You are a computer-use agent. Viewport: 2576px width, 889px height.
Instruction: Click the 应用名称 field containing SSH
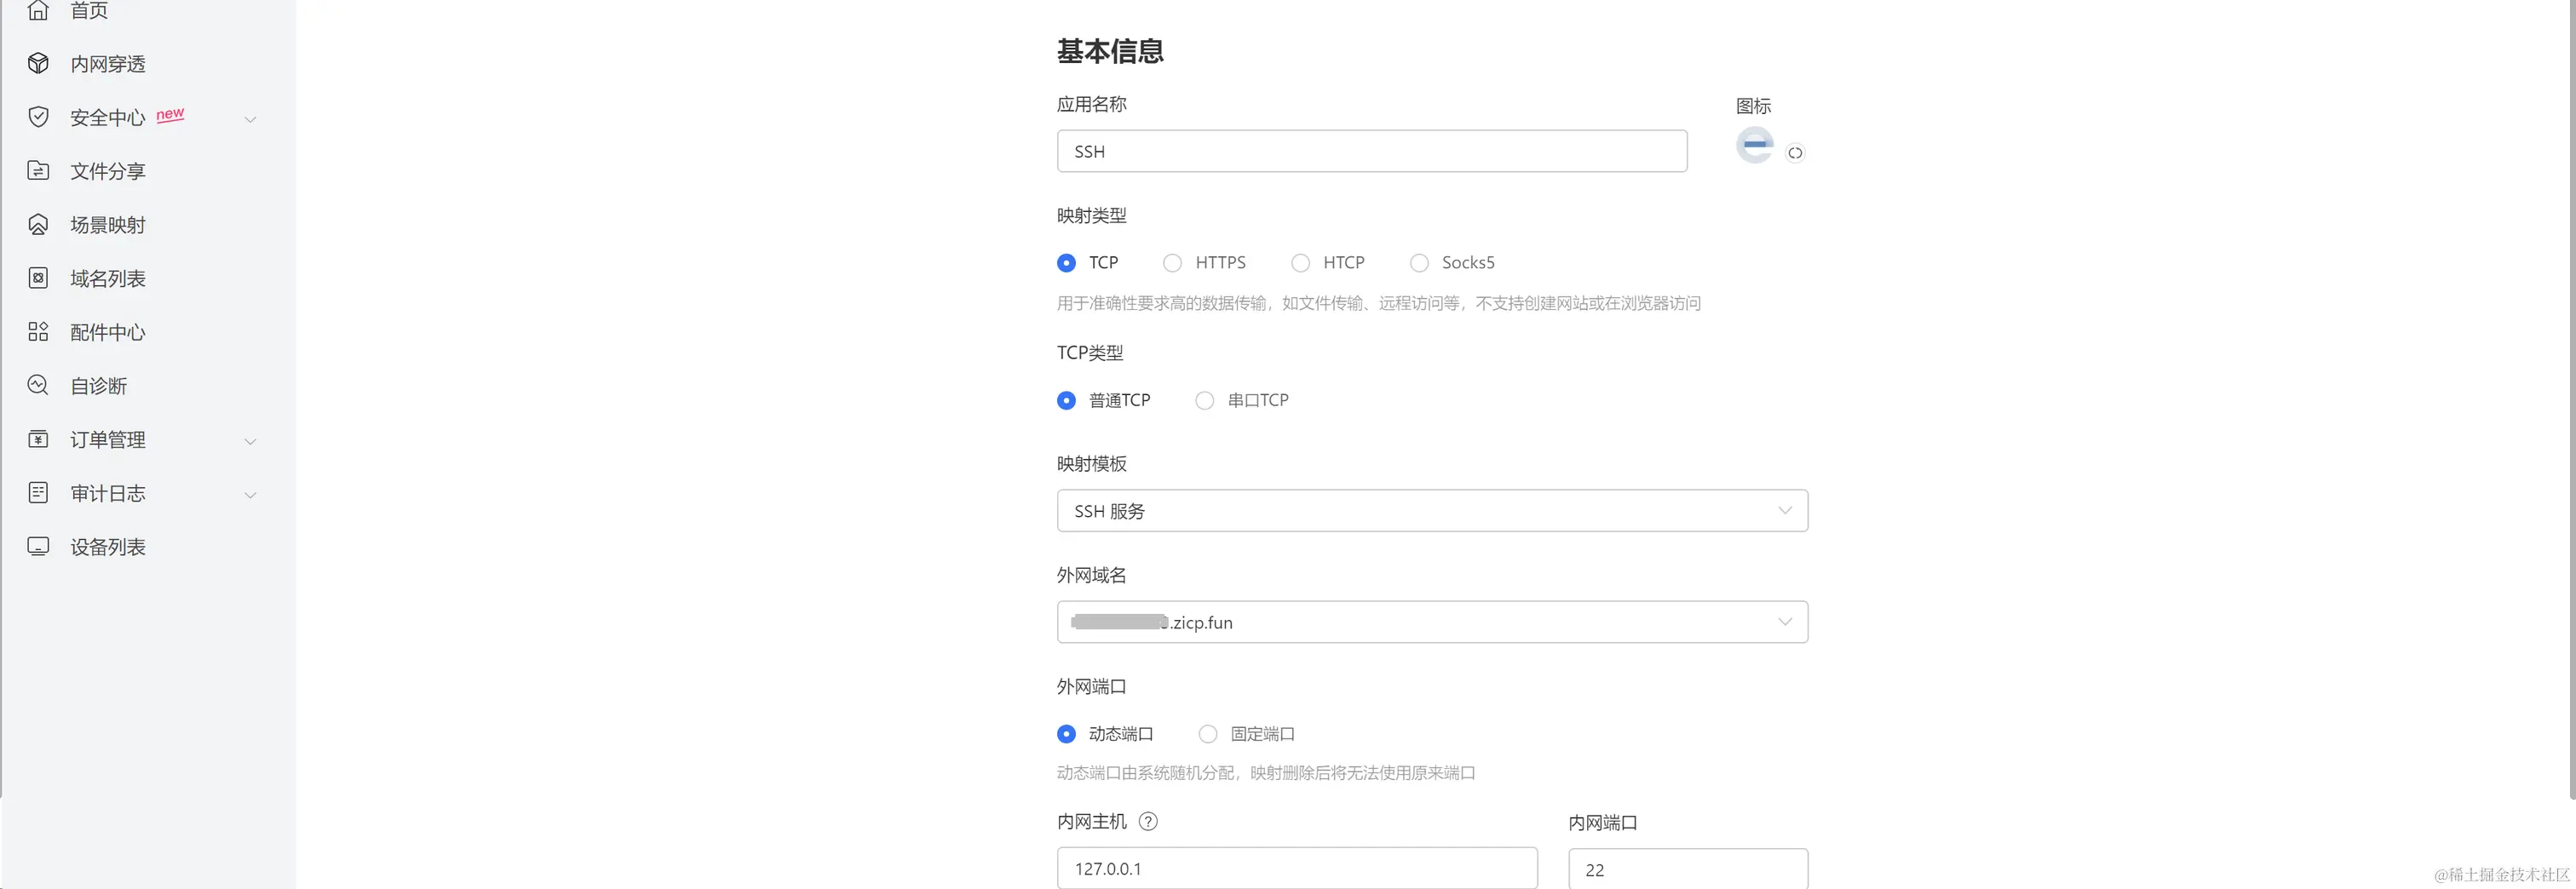click(x=1371, y=151)
